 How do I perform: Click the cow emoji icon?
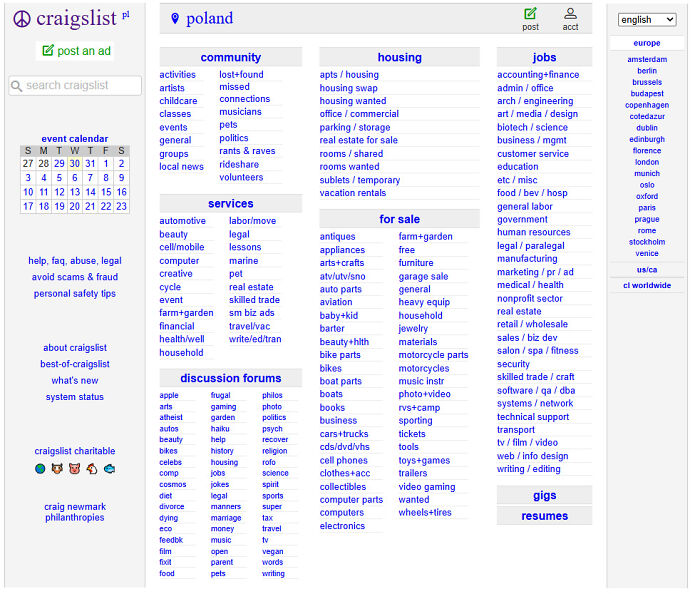[x=57, y=468]
